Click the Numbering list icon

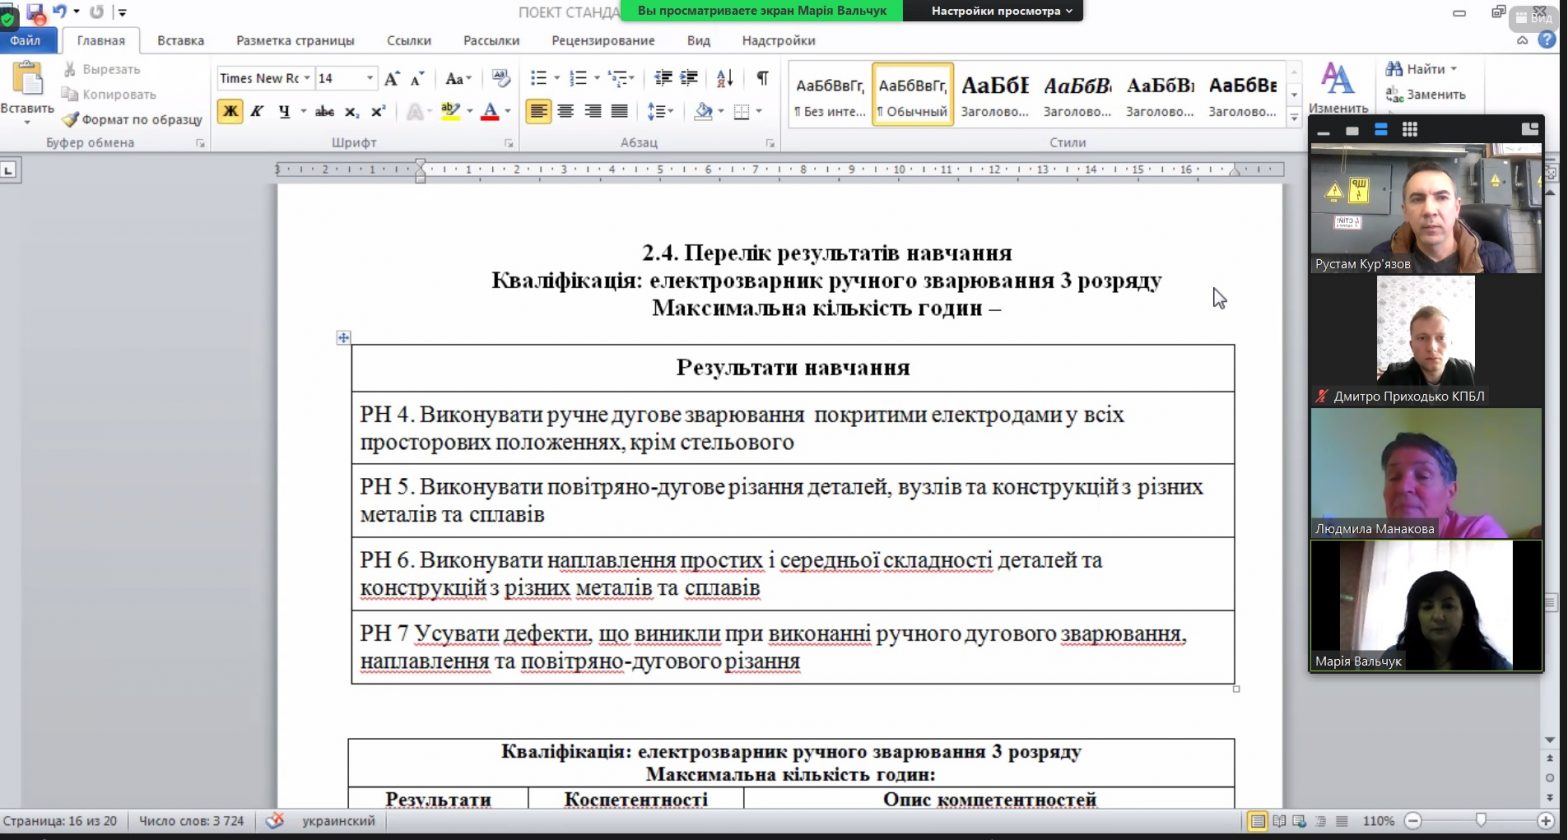pyautogui.click(x=578, y=78)
